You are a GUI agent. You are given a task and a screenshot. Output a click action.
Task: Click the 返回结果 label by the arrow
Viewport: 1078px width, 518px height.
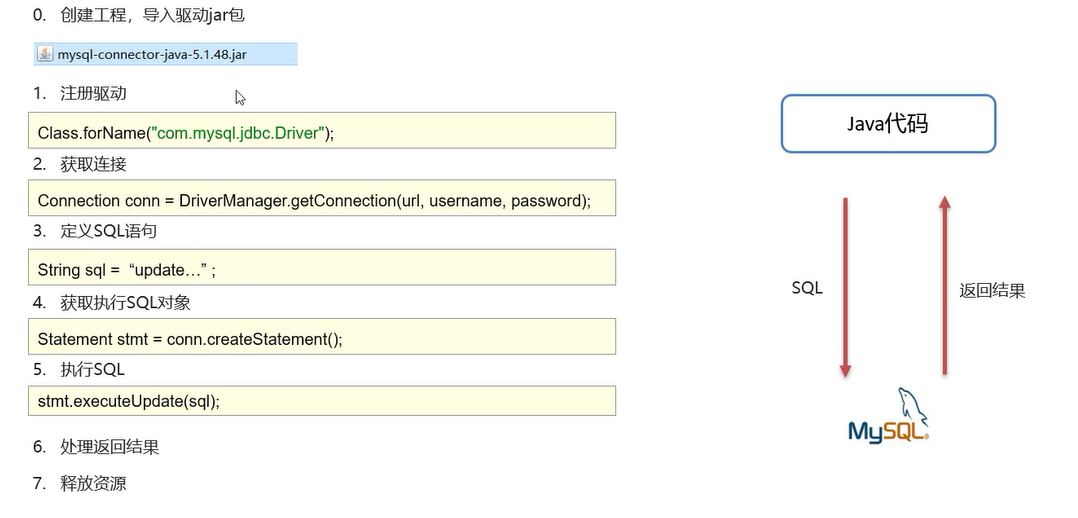pyautogui.click(x=992, y=291)
